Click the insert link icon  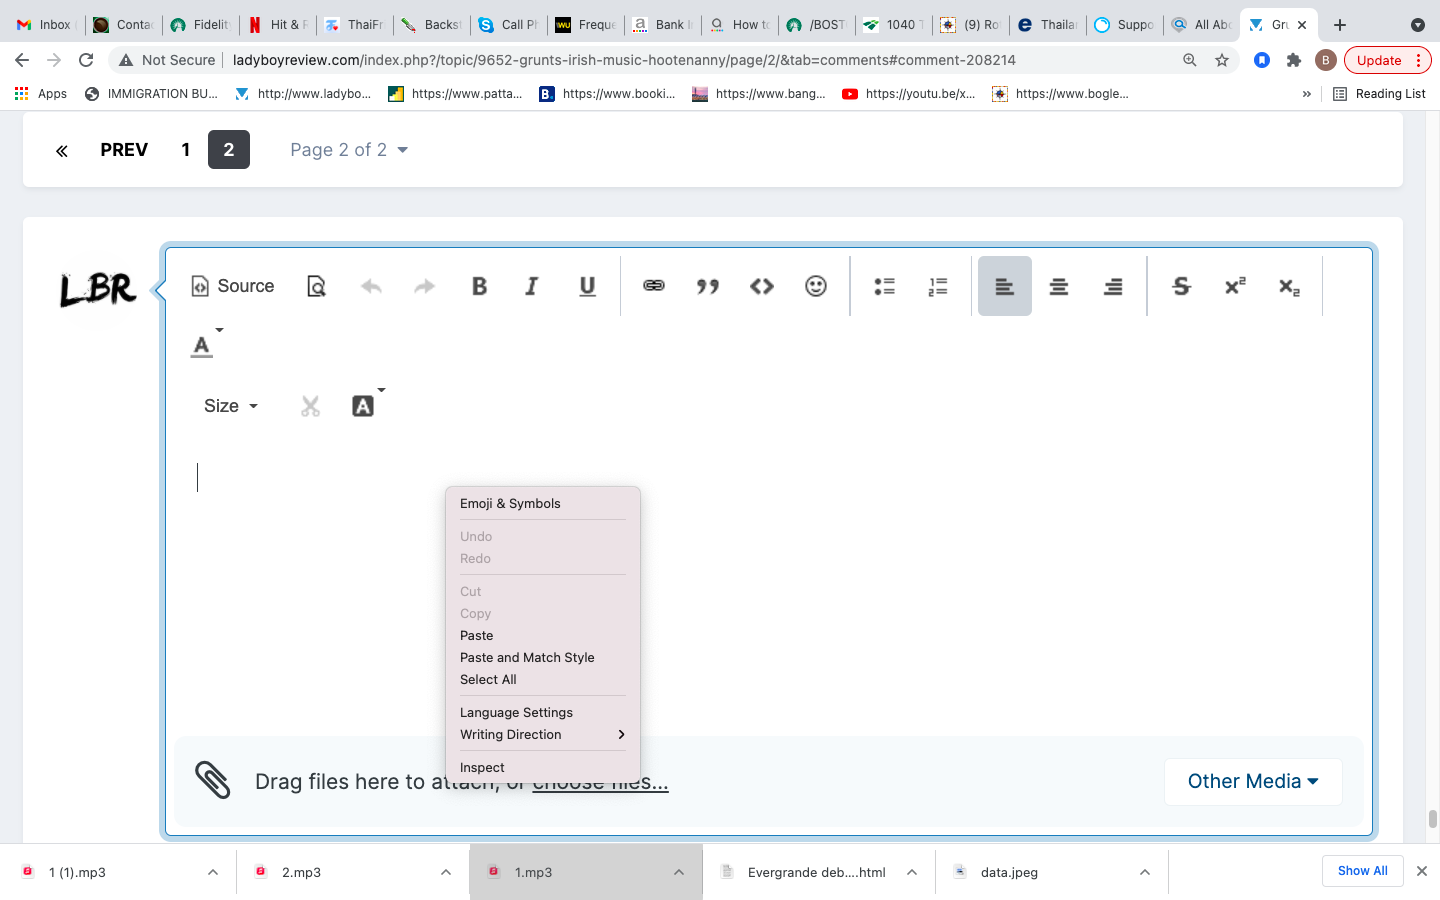(x=654, y=286)
